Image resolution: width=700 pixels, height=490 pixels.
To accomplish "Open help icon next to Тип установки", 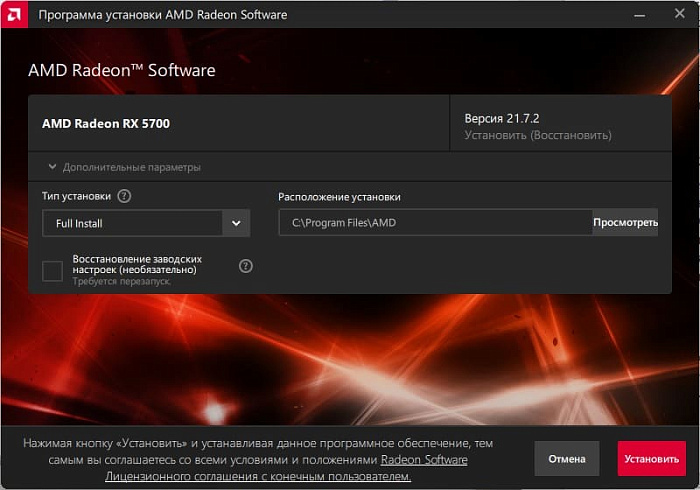I will click(124, 196).
